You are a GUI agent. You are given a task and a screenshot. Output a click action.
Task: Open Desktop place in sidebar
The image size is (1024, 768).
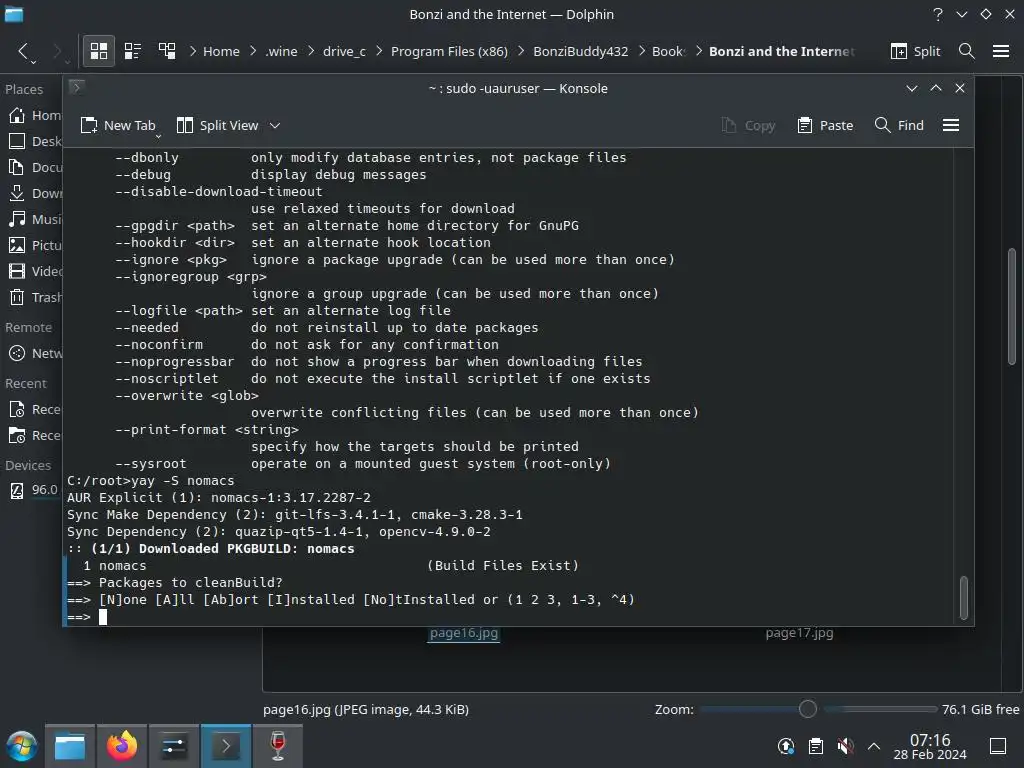(34, 141)
